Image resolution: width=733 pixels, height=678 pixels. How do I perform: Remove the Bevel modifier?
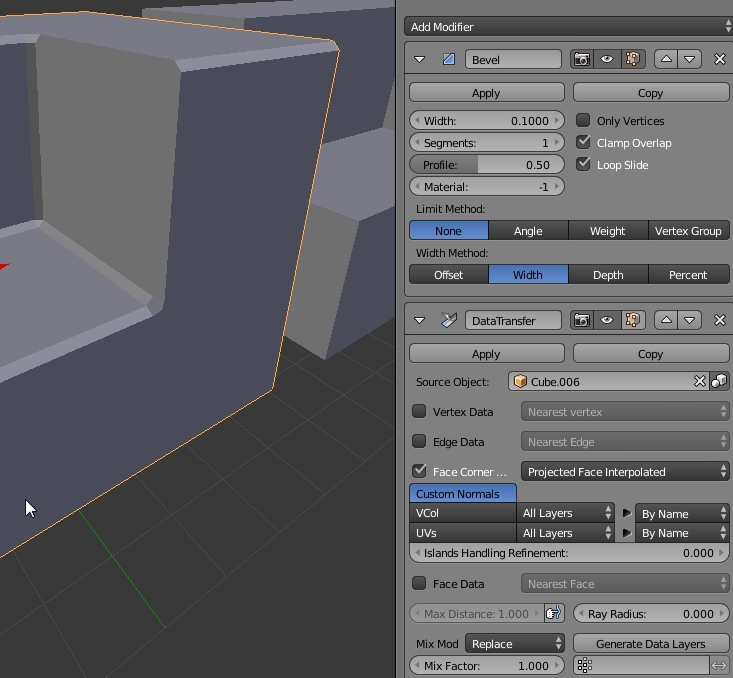click(720, 59)
